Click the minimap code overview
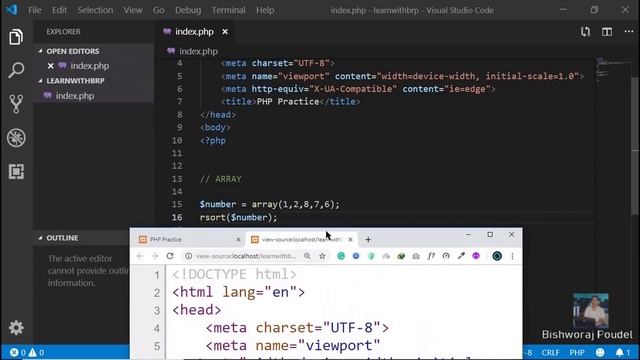Screen dimensions: 640x360 tap(612, 69)
